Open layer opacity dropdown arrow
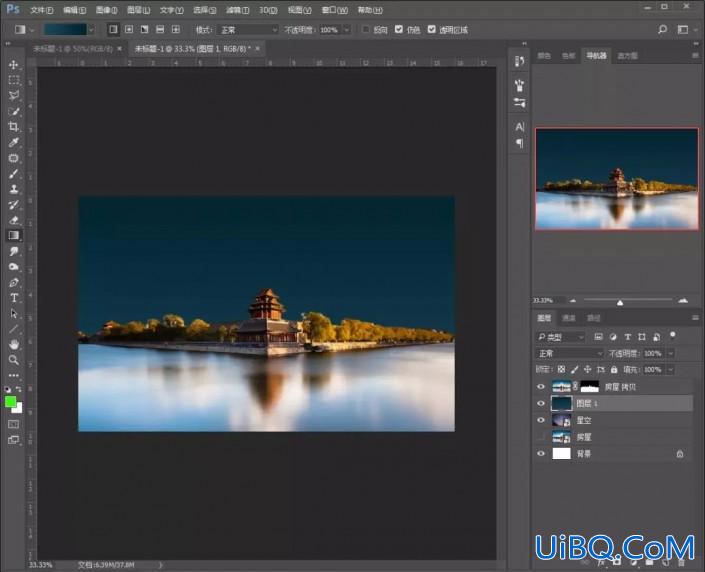The height and width of the screenshot is (572, 705). pos(671,353)
